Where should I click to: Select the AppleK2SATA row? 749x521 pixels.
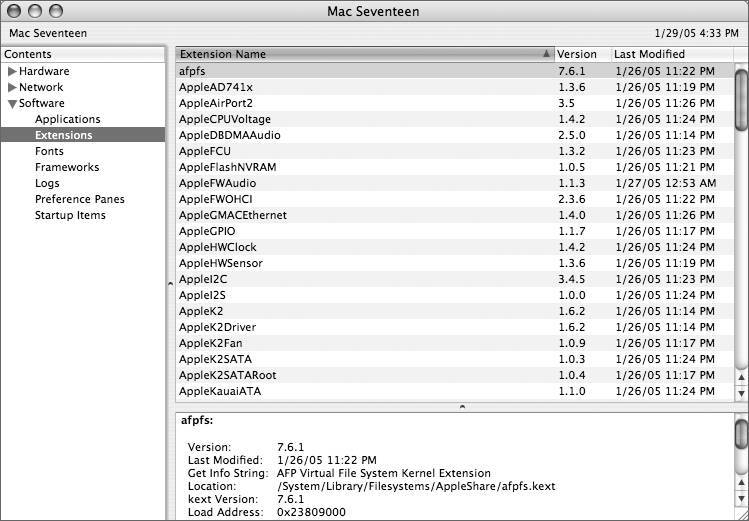click(454, 359)
